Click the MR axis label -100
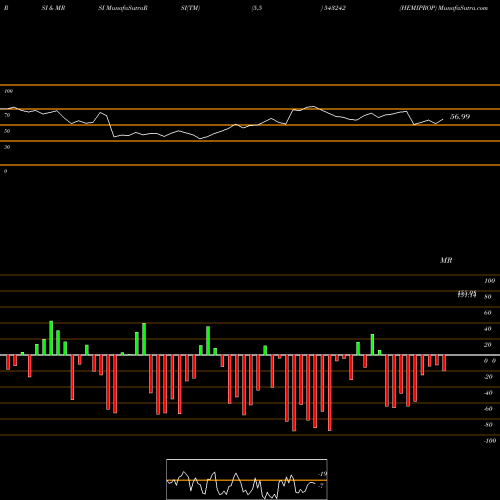Screen dimensions: 500x500 (490, 441)
